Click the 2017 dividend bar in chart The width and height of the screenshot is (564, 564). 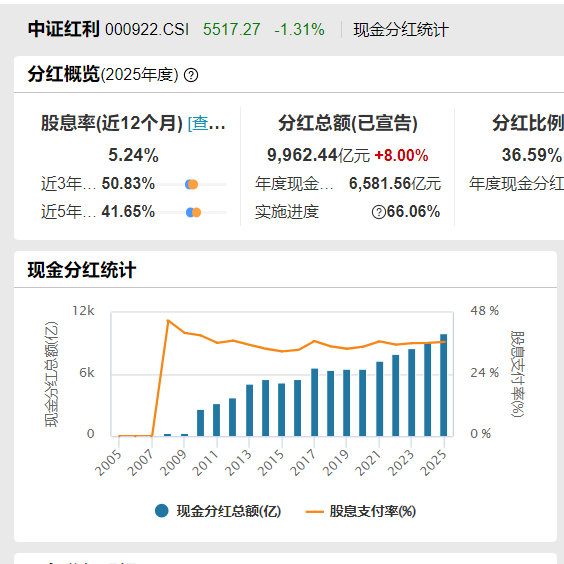click(x=314, y=402)
